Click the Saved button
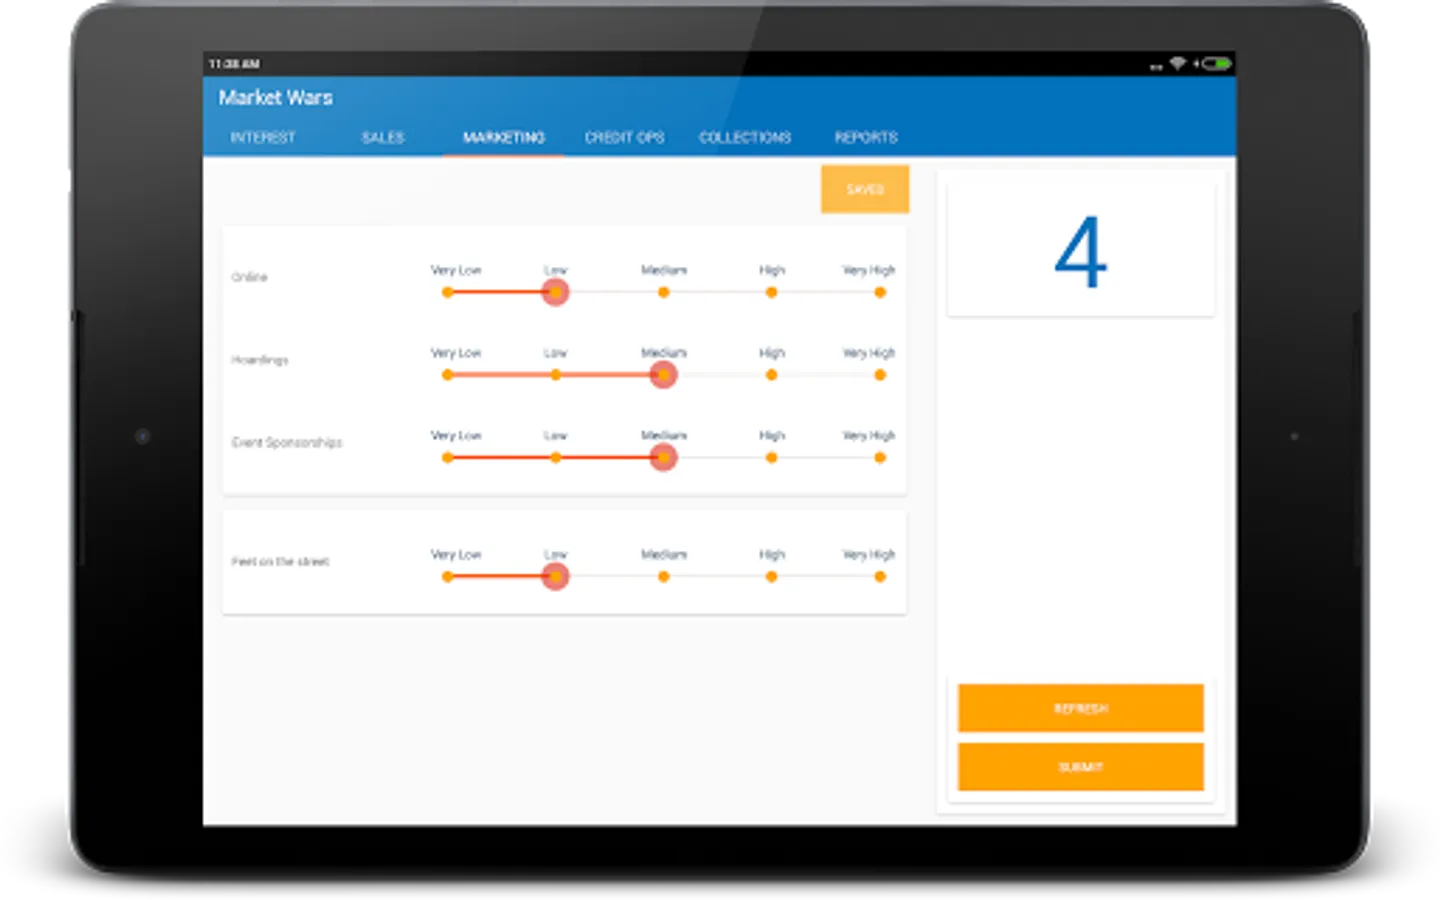The height and width of the screenshot is (900, 1440). (865, 189)
